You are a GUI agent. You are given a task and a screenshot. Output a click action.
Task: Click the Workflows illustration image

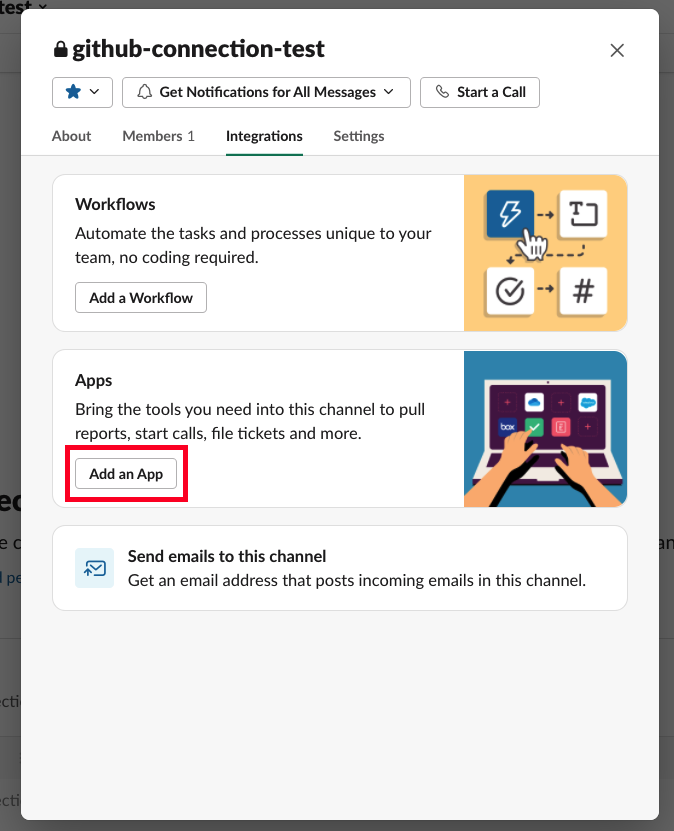pos(545,253)
